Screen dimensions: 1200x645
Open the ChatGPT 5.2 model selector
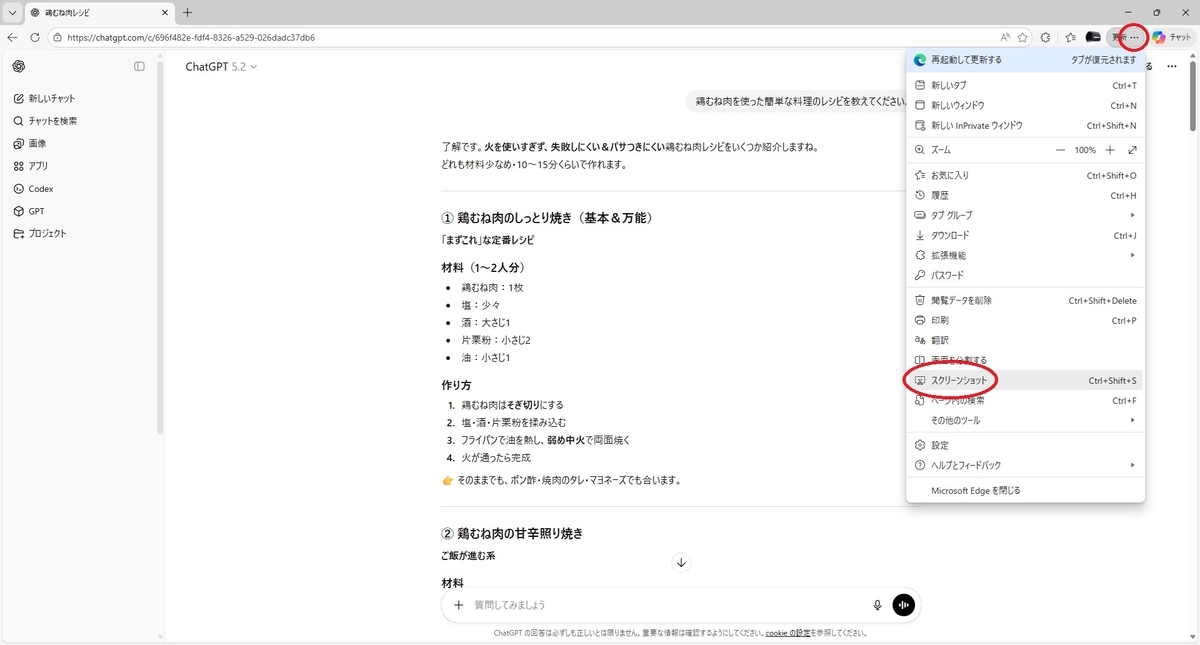click(x=221, y=66)
